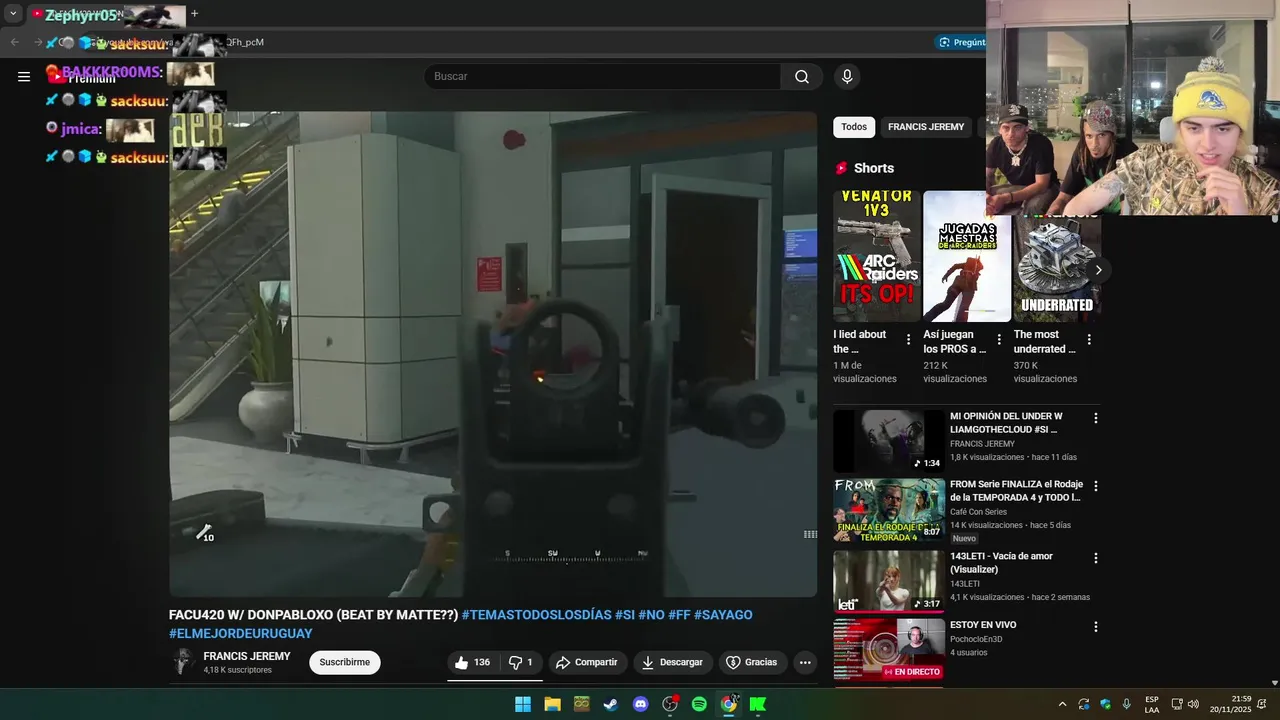Image resolution: width=1280 pixels, height=720 pixels.
Task: Open hashtag #TEMASTODOSLOSDÍAS
Action: point(536,615)
